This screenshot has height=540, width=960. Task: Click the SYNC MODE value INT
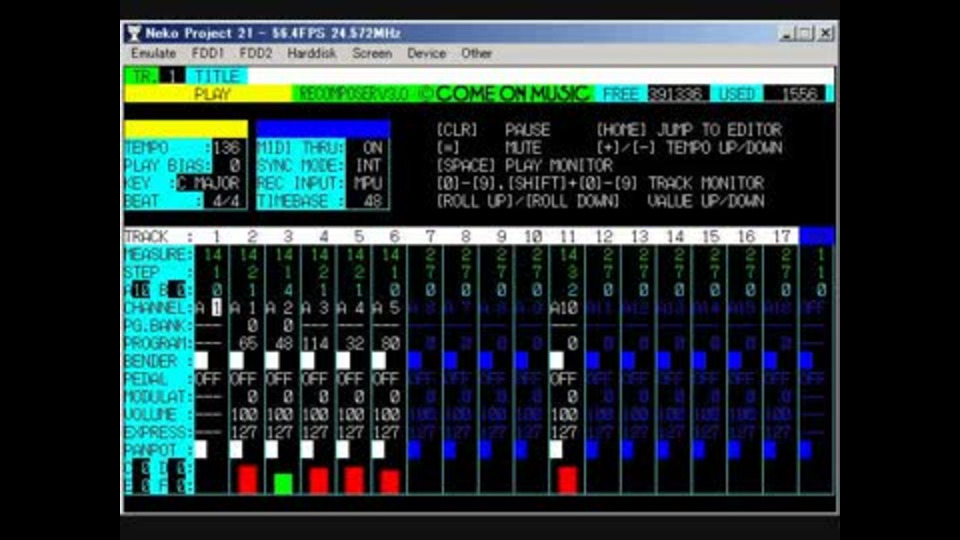[x=369, y=166]
